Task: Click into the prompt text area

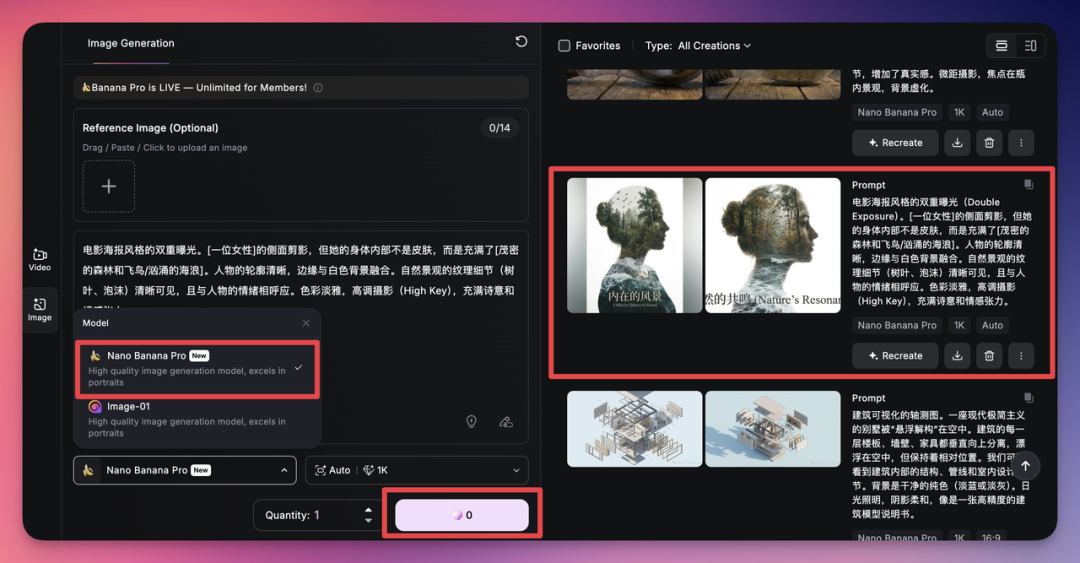Action: point(300,270)
